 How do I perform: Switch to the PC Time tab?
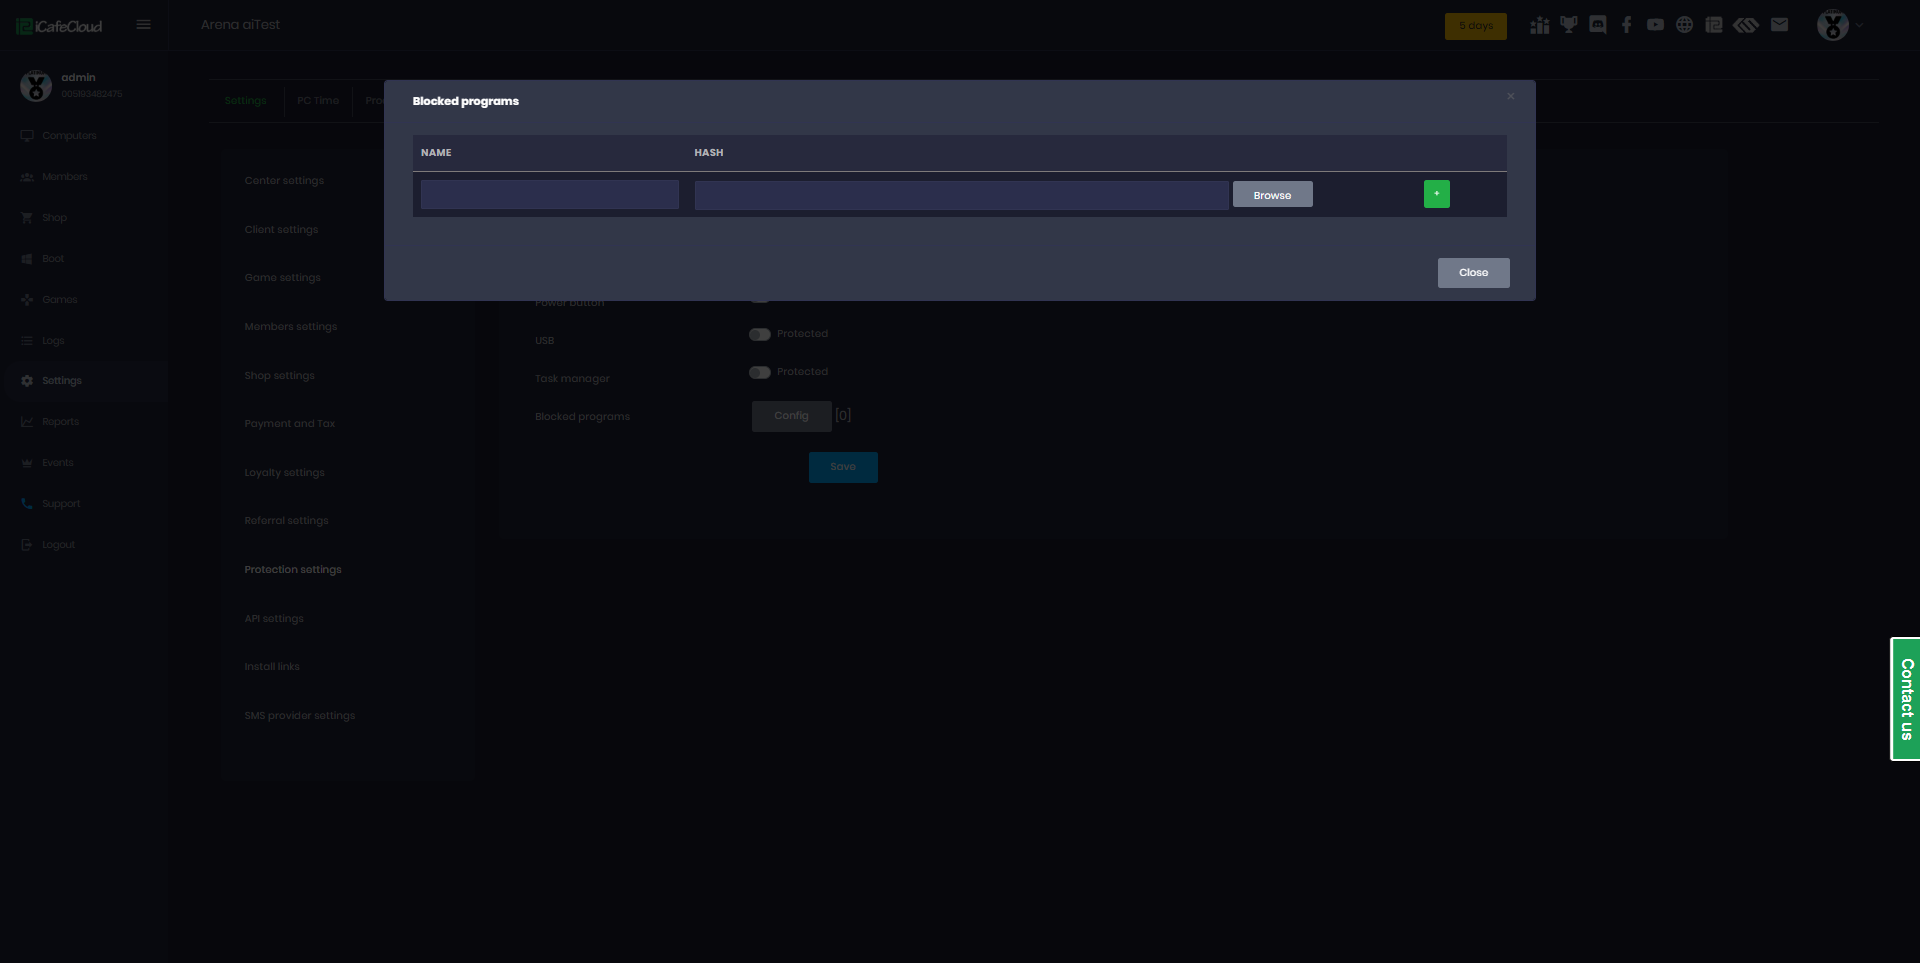(318, 101)
